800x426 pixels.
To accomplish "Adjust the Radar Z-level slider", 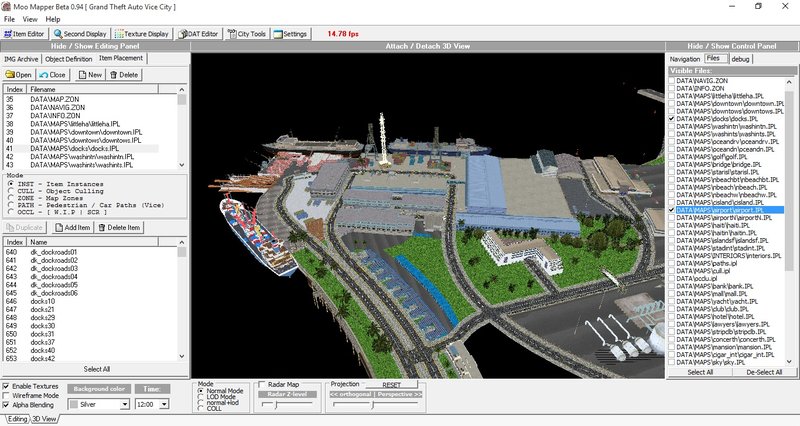I will pos(276,405).
